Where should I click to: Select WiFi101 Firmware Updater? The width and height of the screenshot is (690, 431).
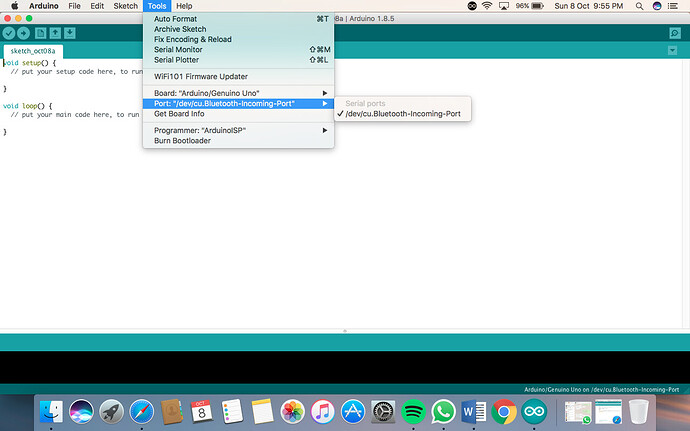pyautogui.click(x=239, y=76)
